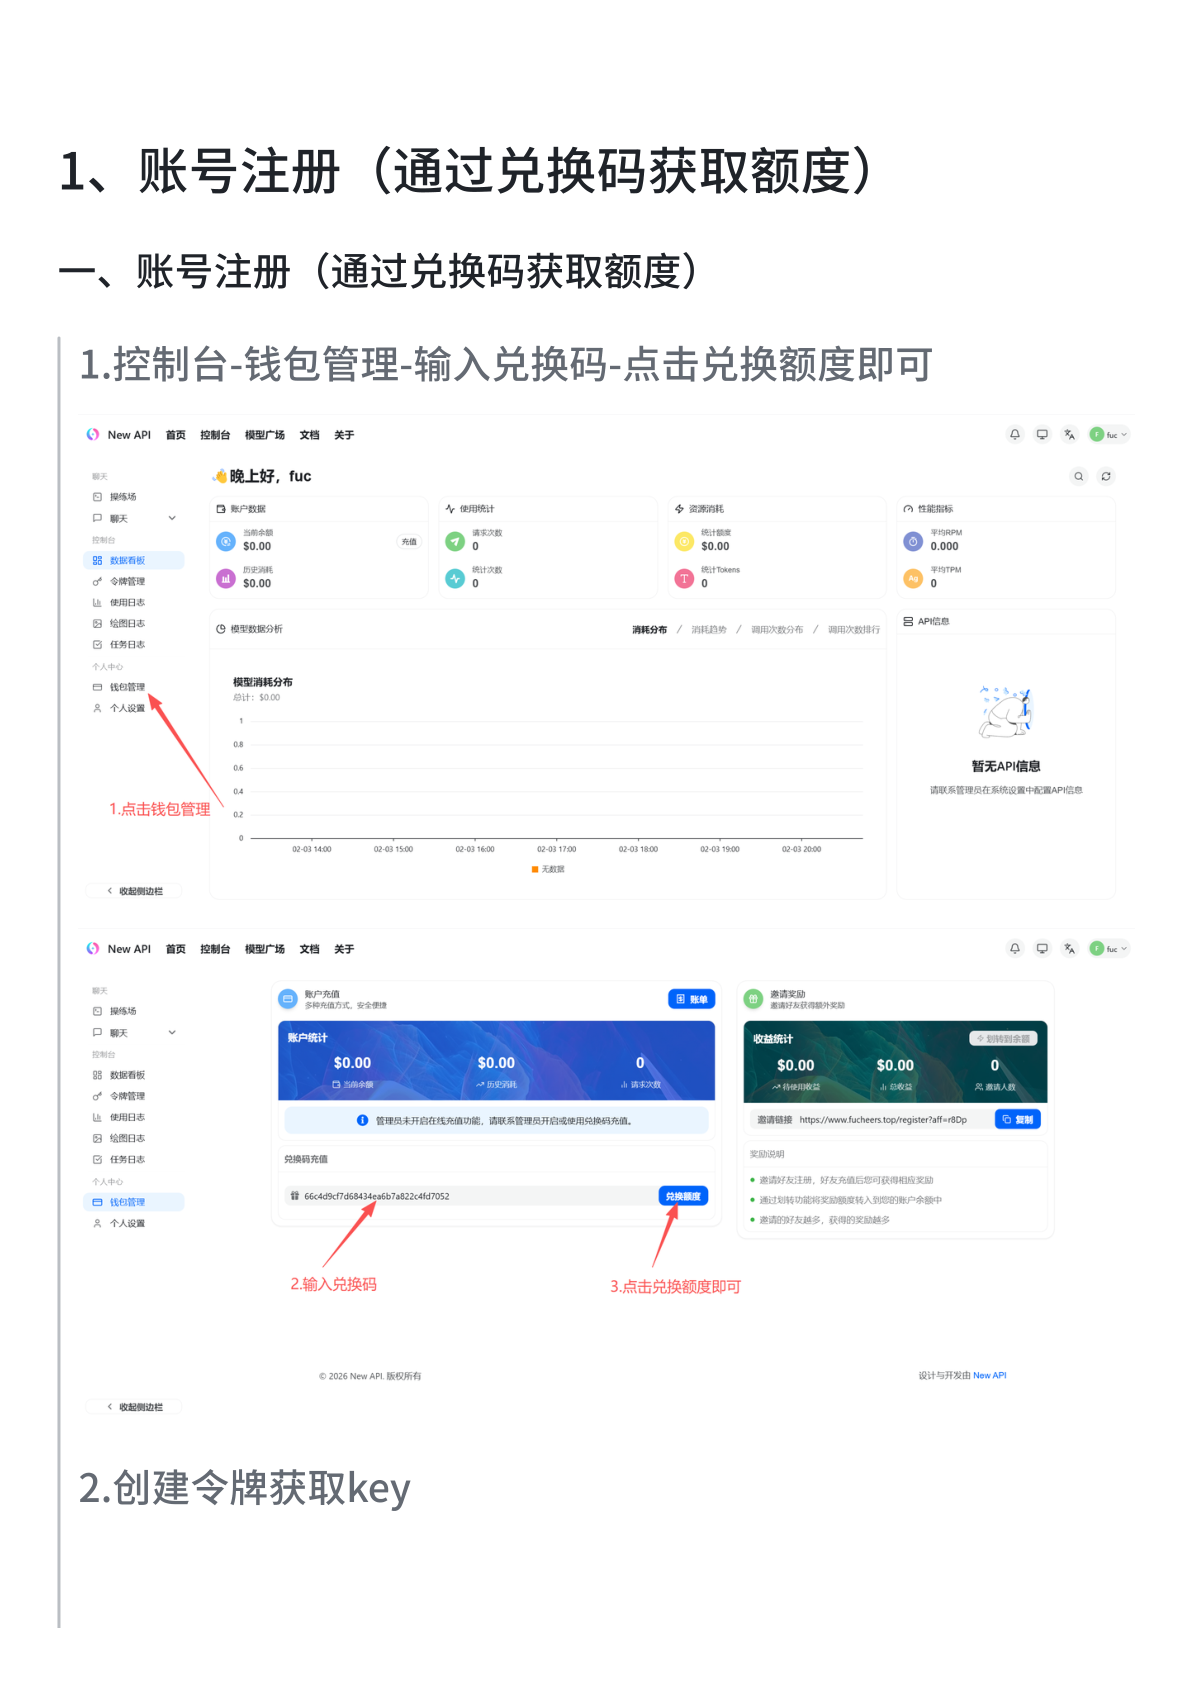Image resolution: width=1190 pixels, height=1682 pixels.
Task: Click the blue 兑换额度 redeem button
Action: click(x=683, y=1196)
